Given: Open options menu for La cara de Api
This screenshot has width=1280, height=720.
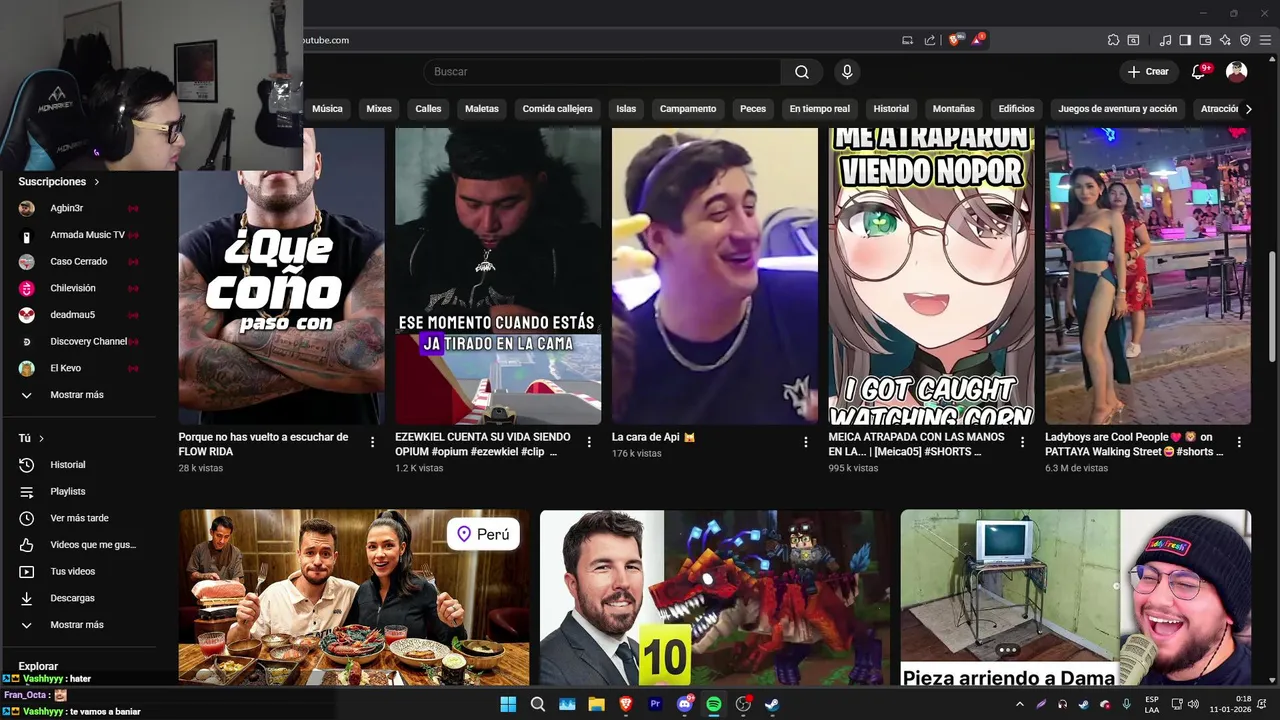Looking at the screenshot, I should [x=806, y=442].
